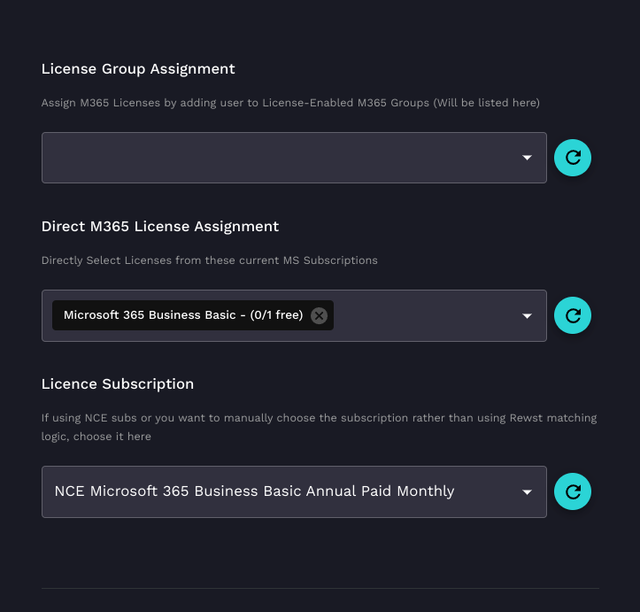Viewport: 640px width, 612px height.
Task: Refresh the Licence Subscription options
Action: click(x=573, y=491)
